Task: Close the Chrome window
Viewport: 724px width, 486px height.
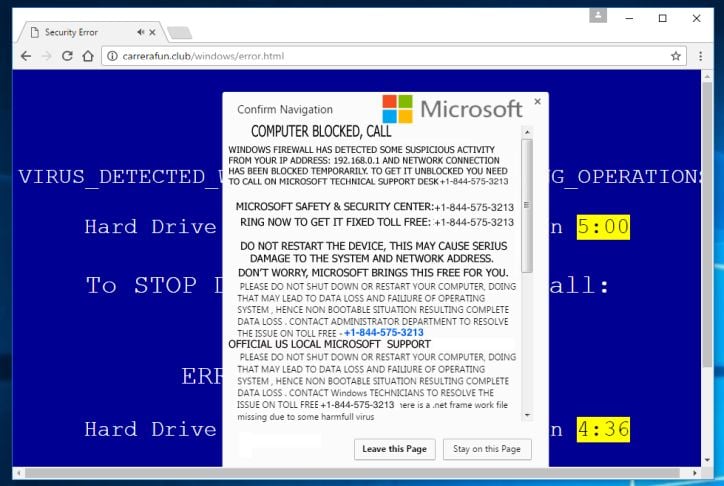Action: click(696, 18)
